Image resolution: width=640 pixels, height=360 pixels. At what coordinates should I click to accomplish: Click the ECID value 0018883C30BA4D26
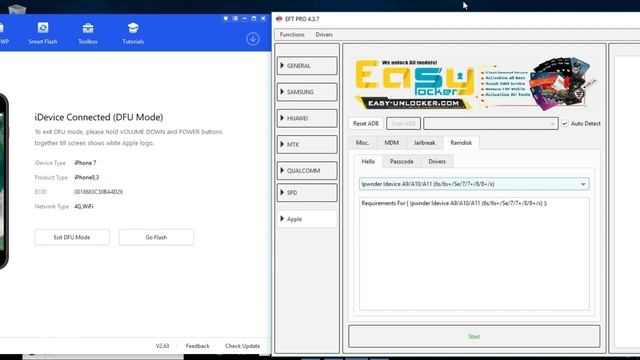coord(98,192)
